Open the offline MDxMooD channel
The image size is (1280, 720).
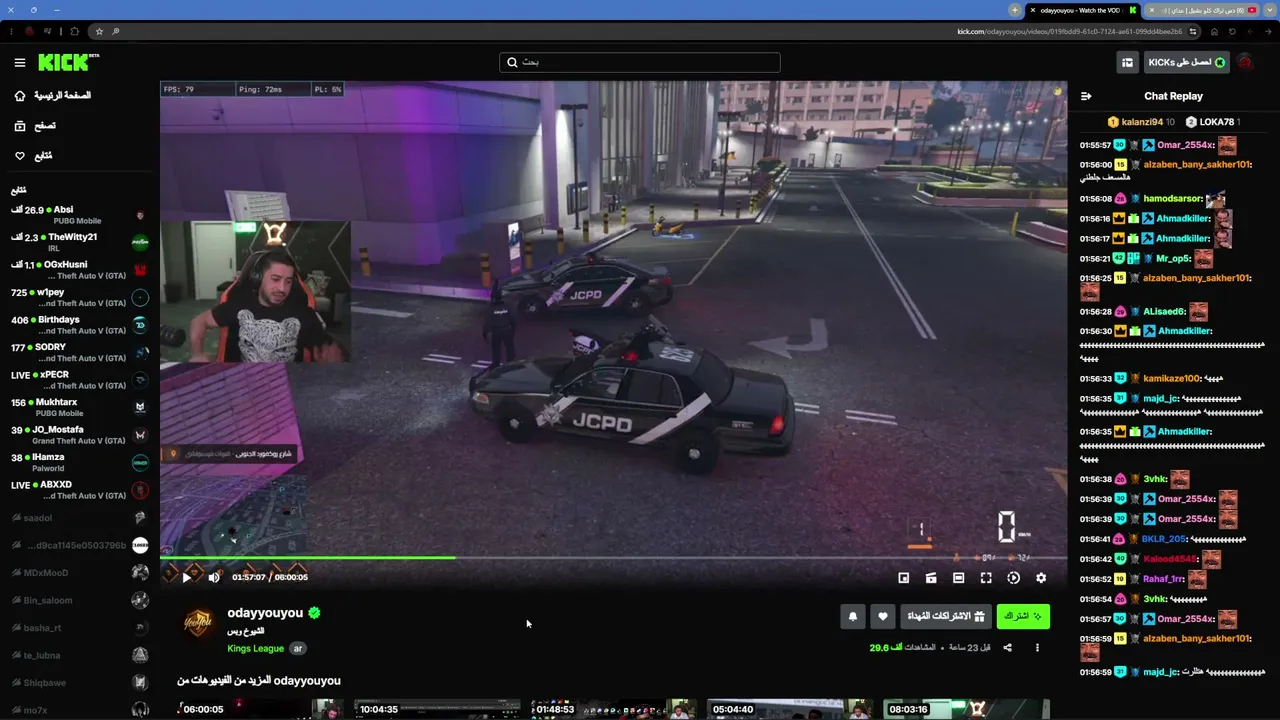80,573
